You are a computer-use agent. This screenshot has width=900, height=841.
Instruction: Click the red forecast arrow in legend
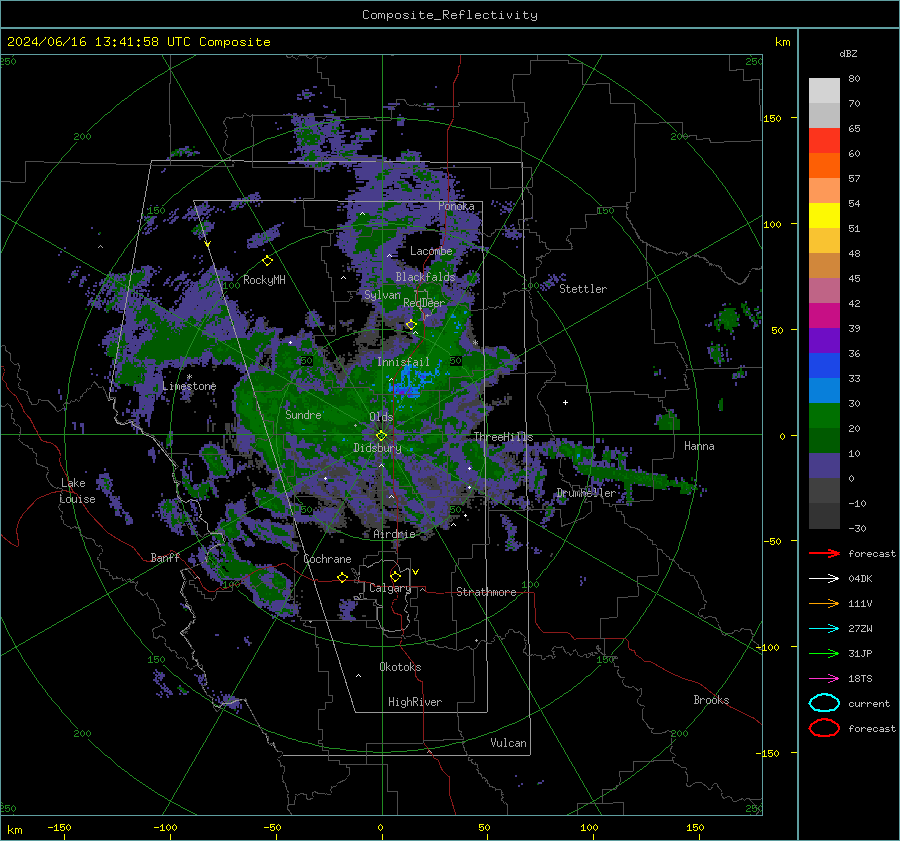point(824,553)
